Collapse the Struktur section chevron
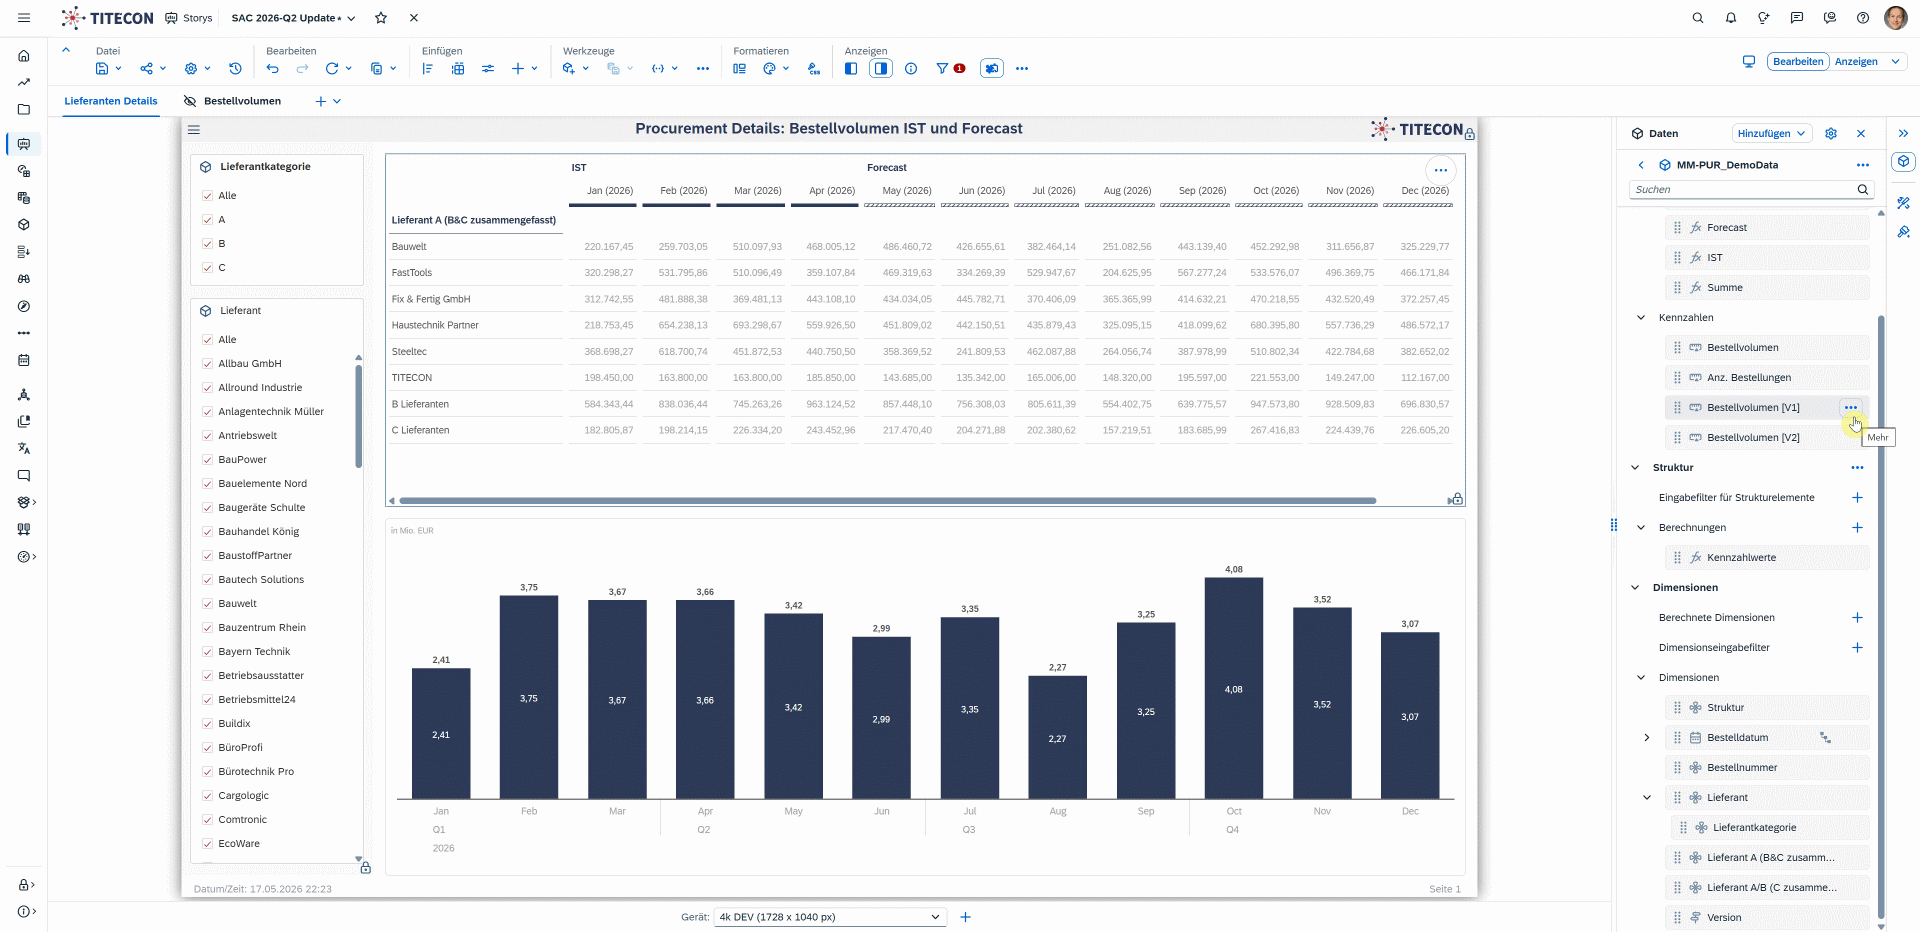 pyautogui.click(x=1635, y=467)
